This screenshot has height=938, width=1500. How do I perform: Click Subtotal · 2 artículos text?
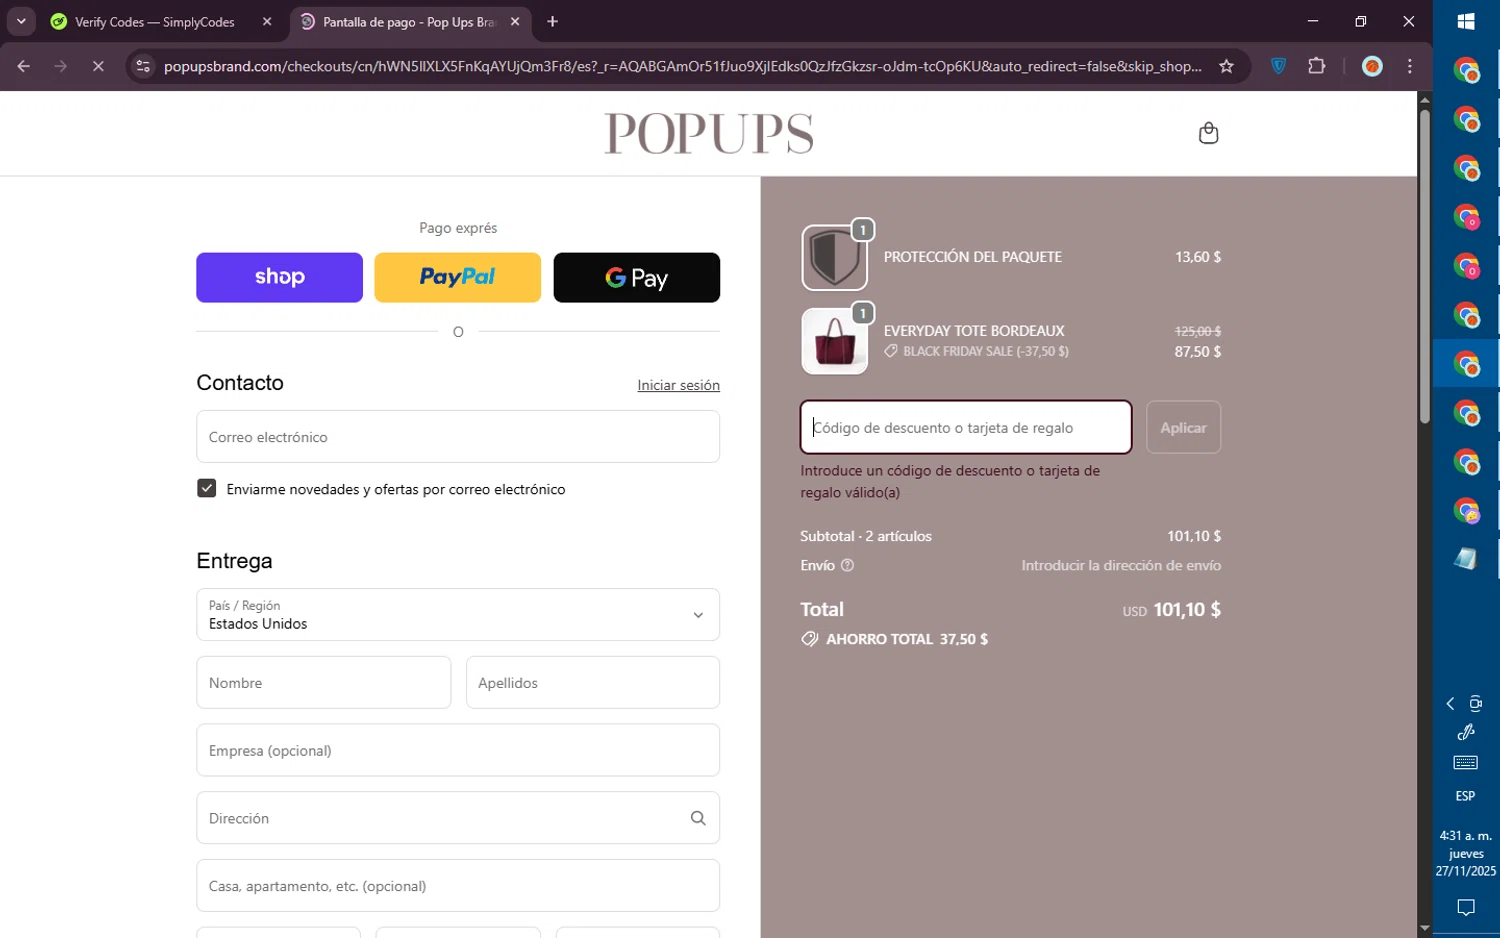866,536
